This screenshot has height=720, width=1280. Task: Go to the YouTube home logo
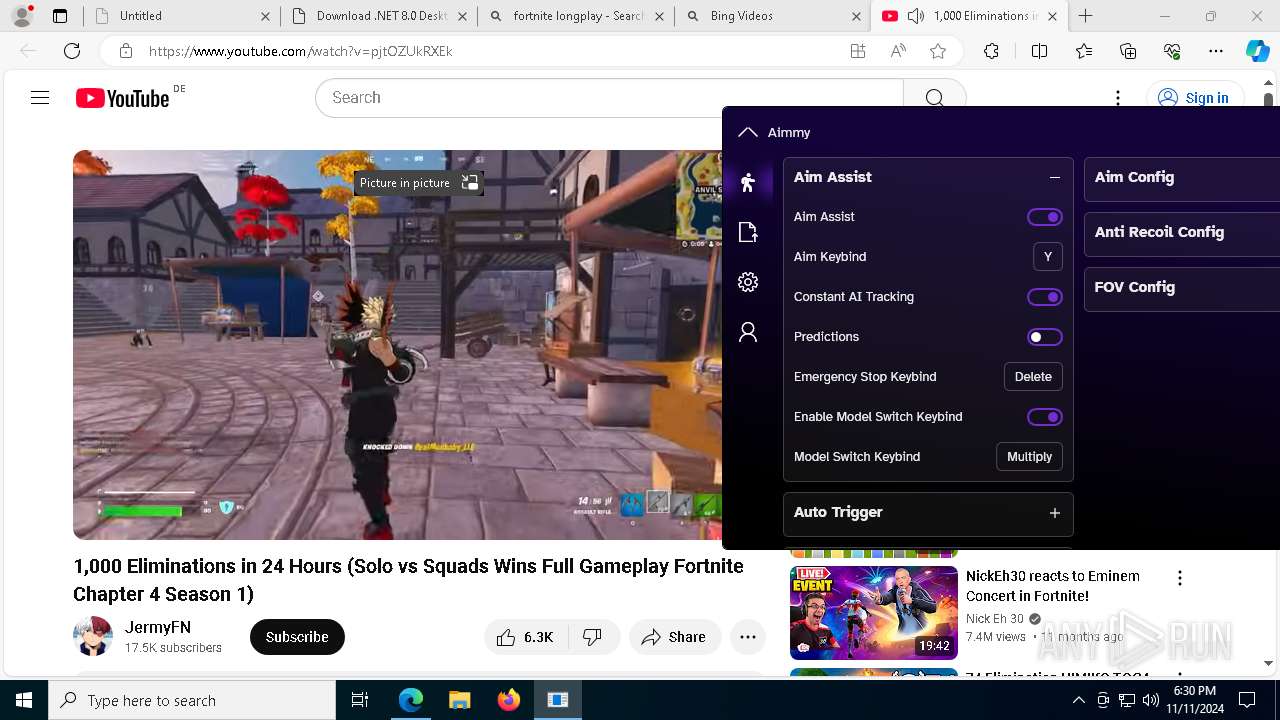tap(122, 98)
